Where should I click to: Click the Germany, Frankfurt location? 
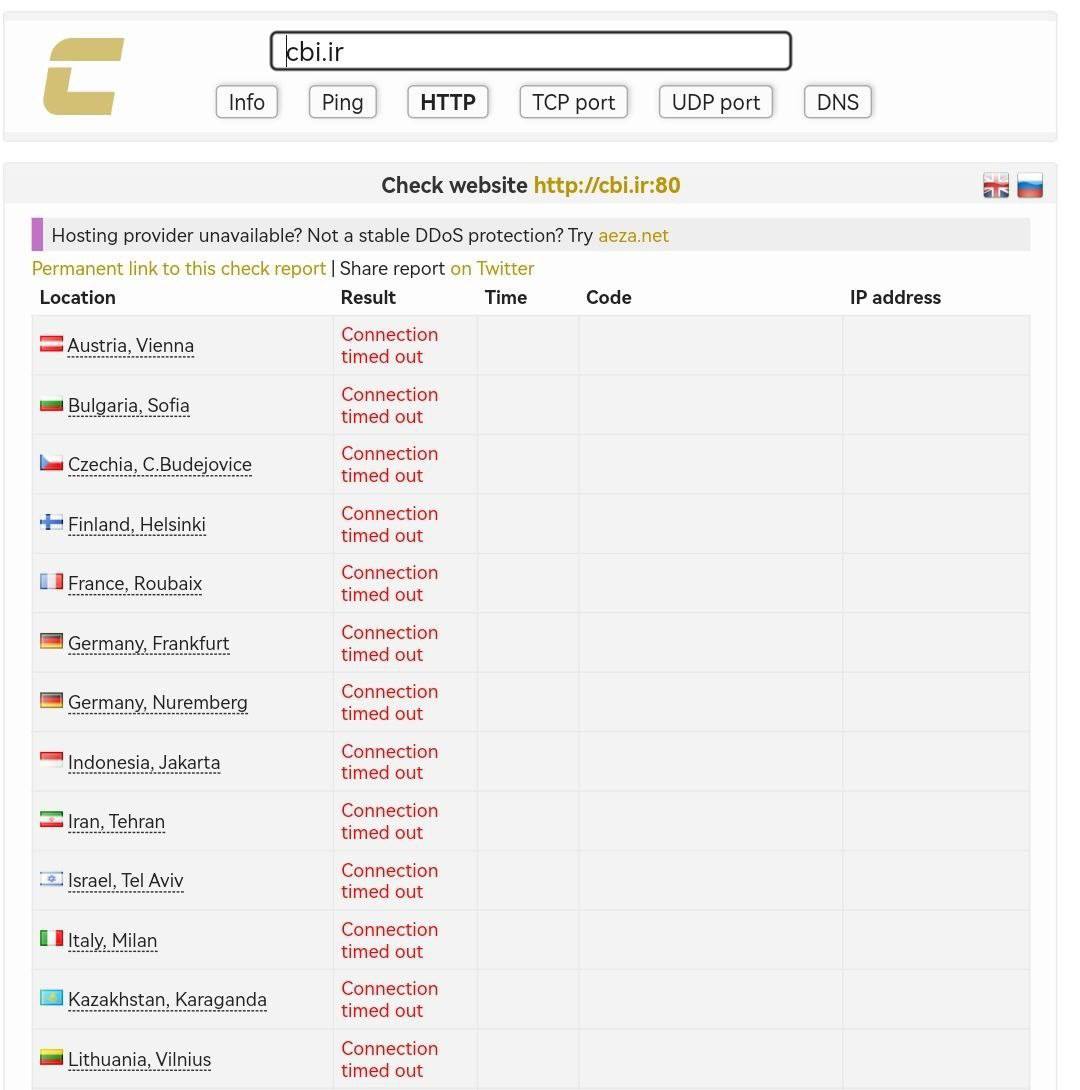(149, 643)
